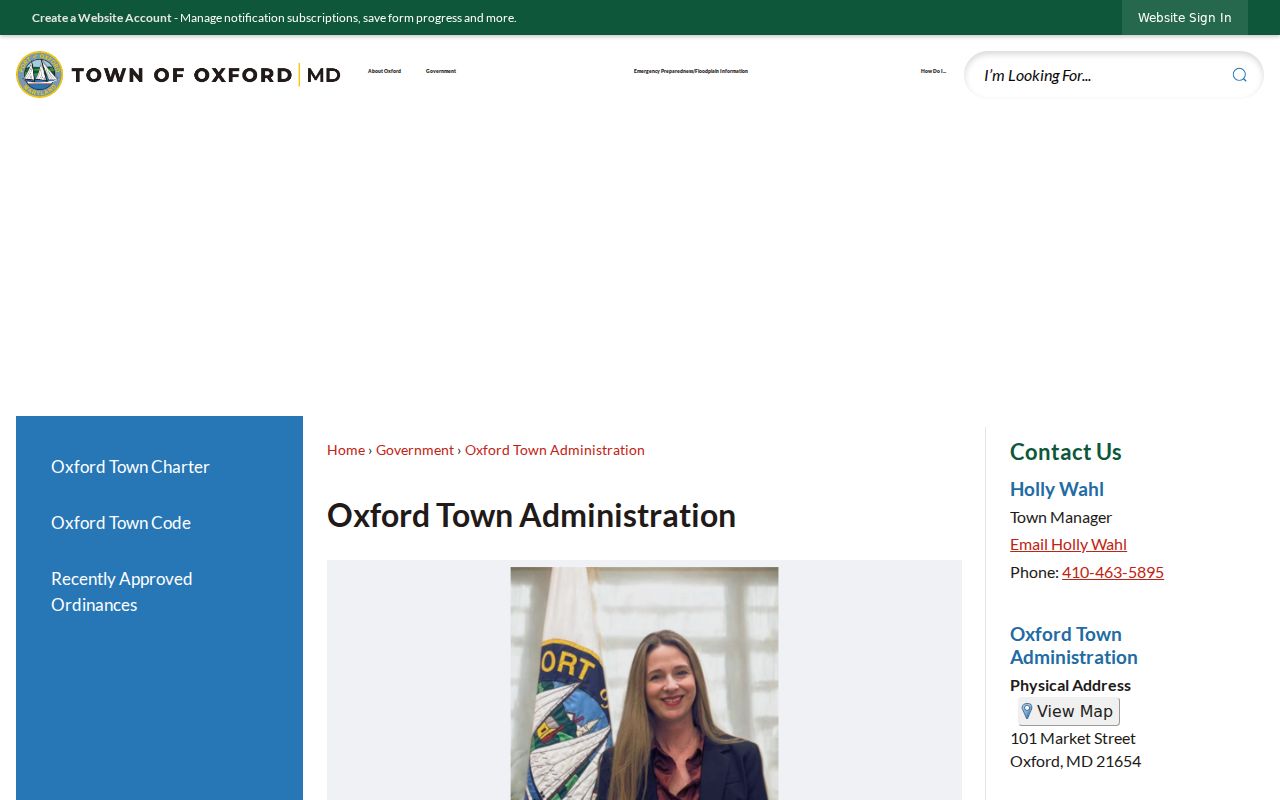
Task: Open the About Oxford menu
Action: point(384,71)
